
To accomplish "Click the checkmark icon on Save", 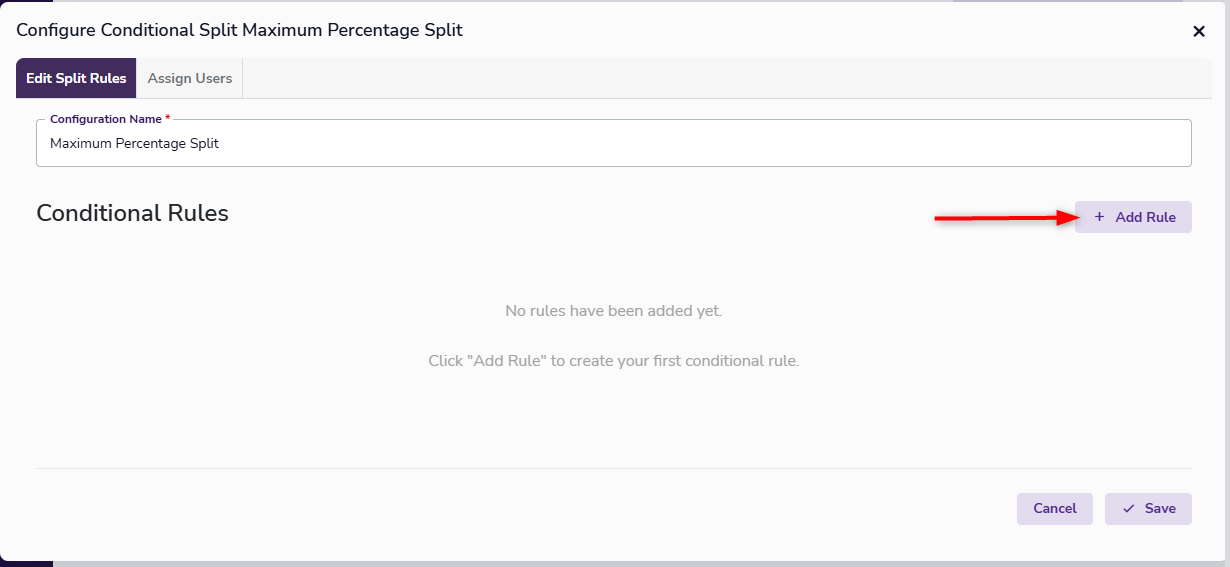I will click(x=1129, y=509).
